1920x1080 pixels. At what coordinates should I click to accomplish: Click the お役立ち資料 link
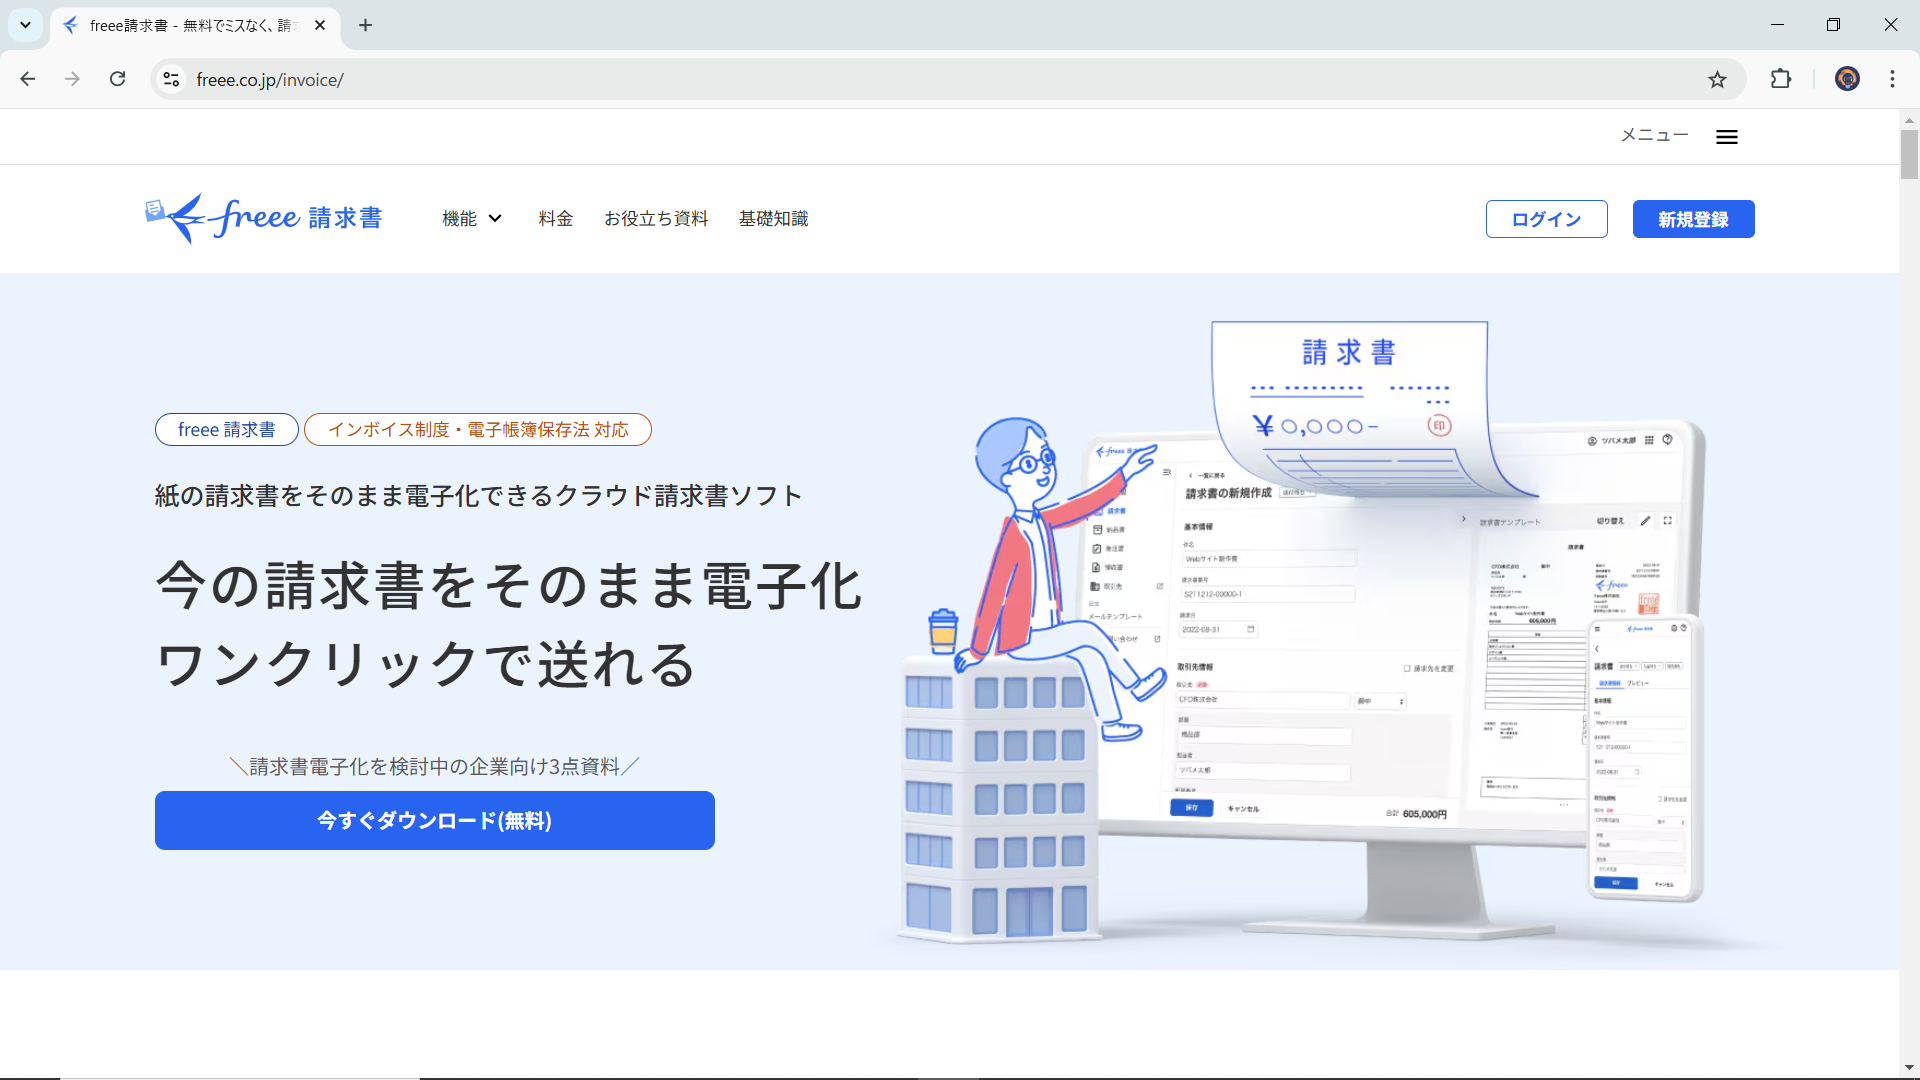pyautogui.click(x=655, y=219)
